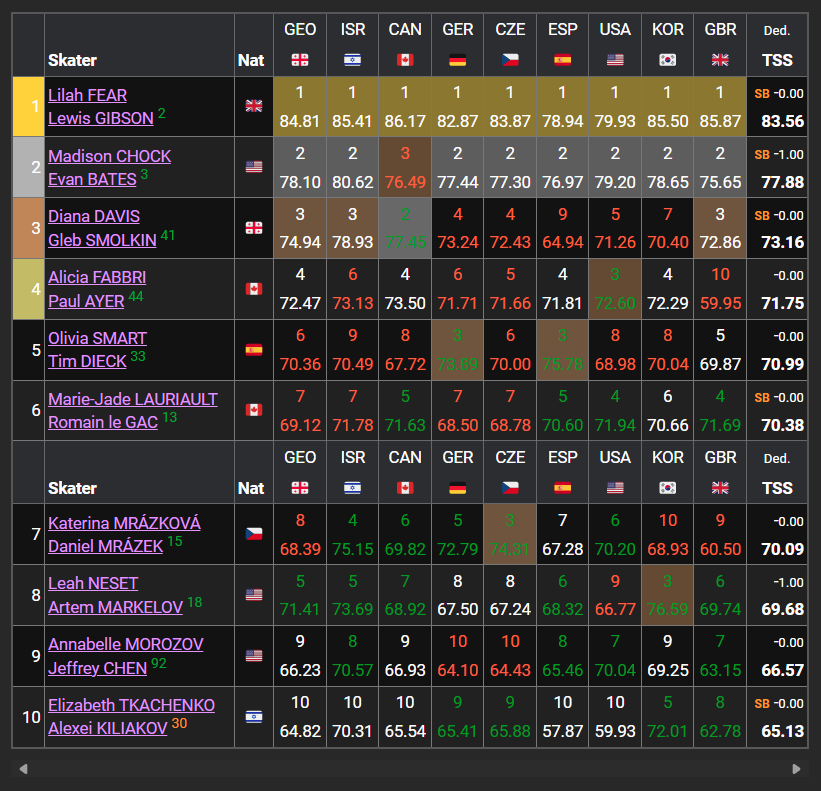
Task: Follow the Paul AYER link
Action: pos(85,300)
